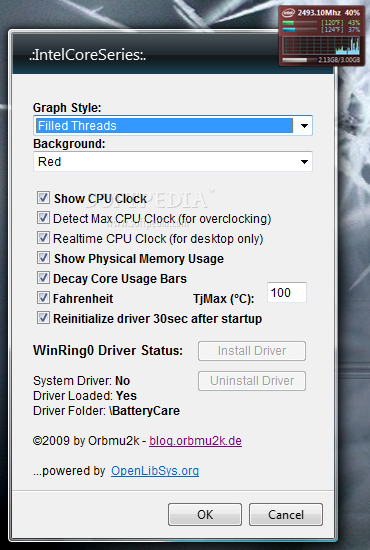
Task: Click the [124°F] temperature reading in gadget
Action: [332, 29]
